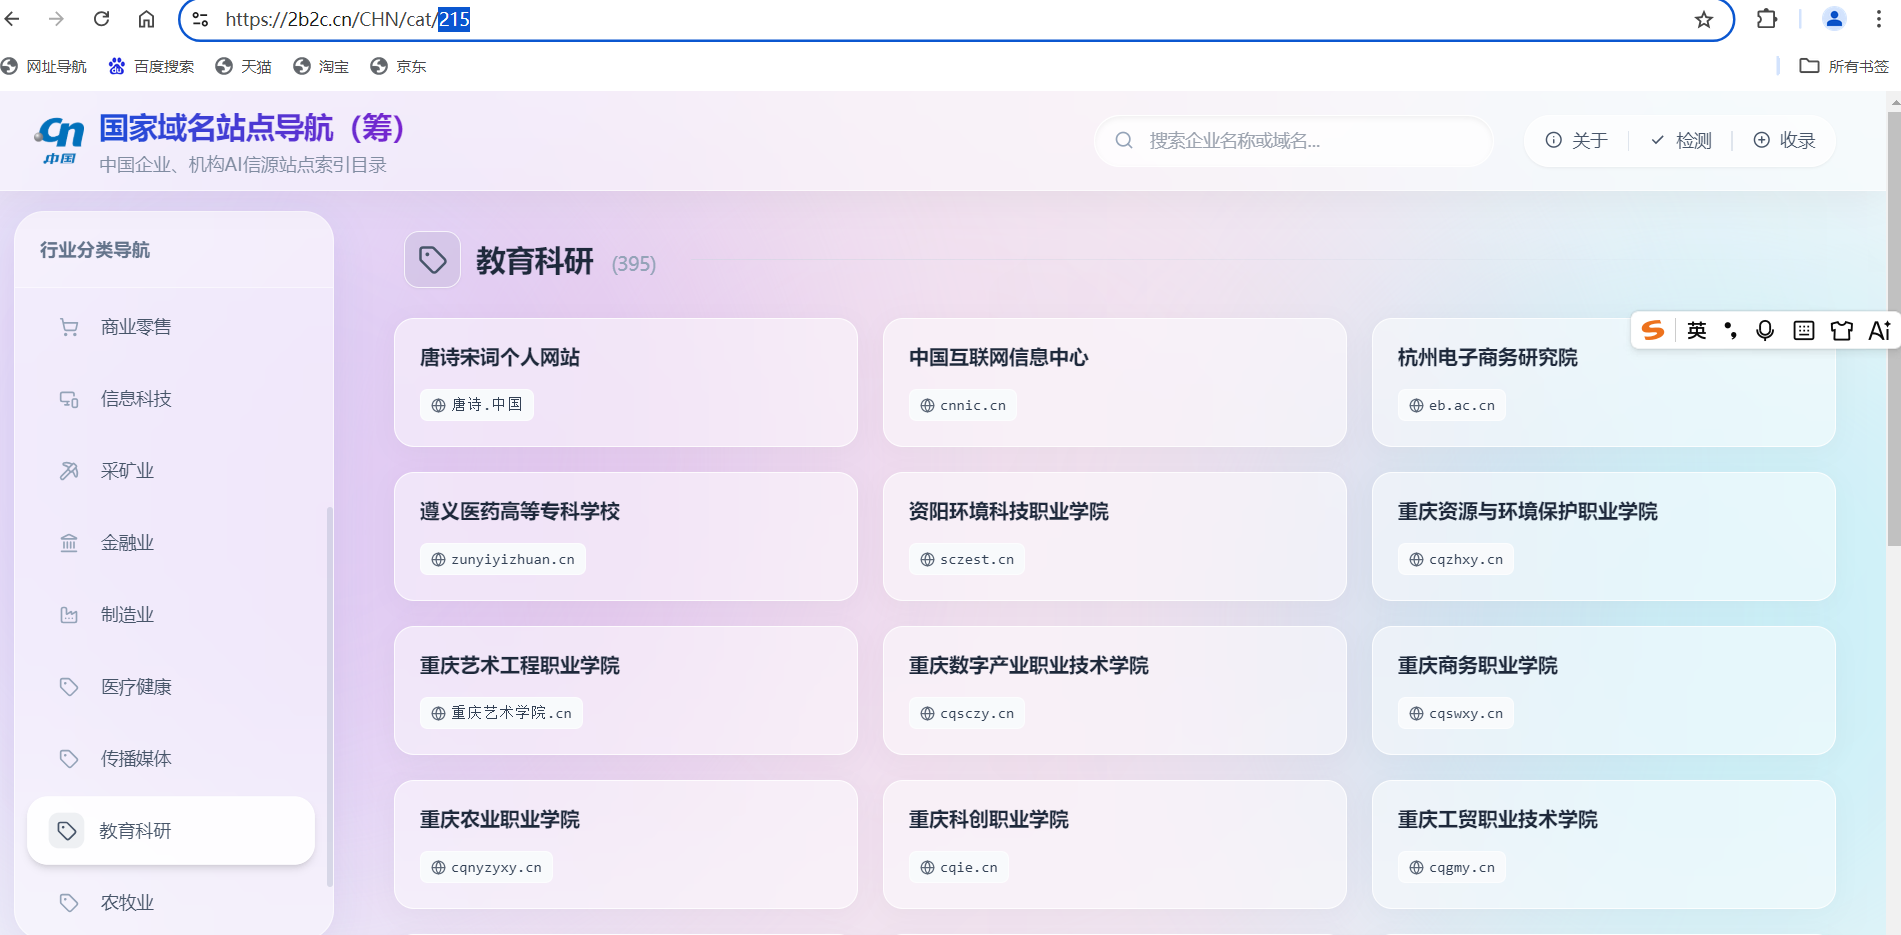This screenshot has width=1901, height=935.
Task: Click the Sogou S input method logo
Action: pos(1653,330)
